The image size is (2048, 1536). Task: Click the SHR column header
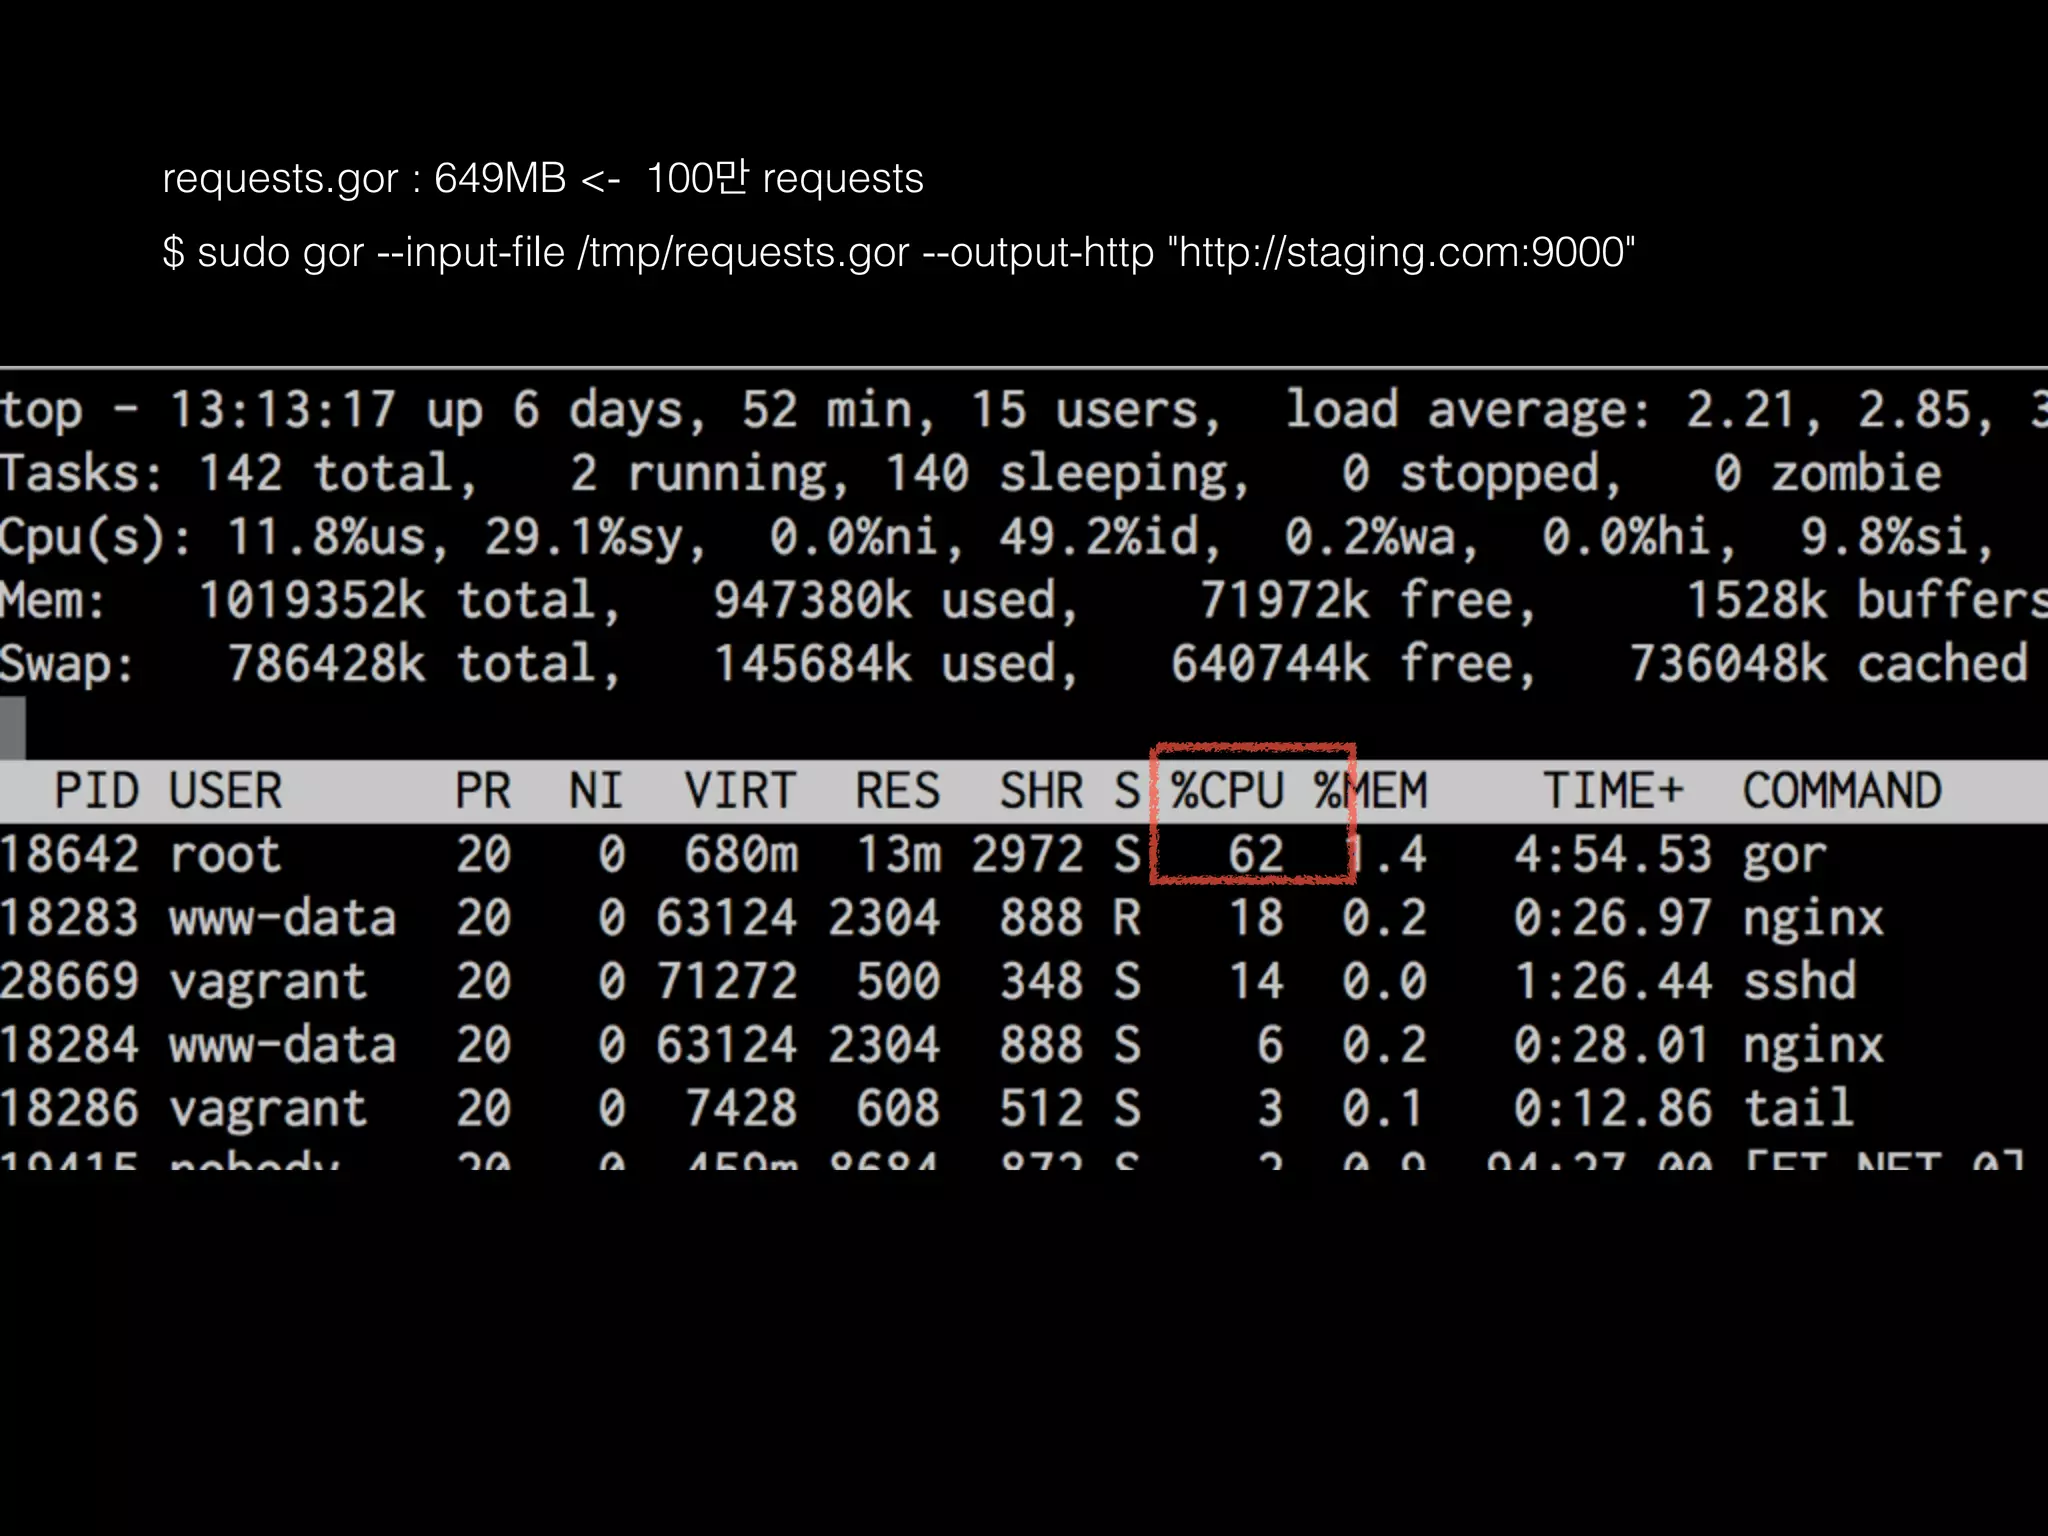1041,791
